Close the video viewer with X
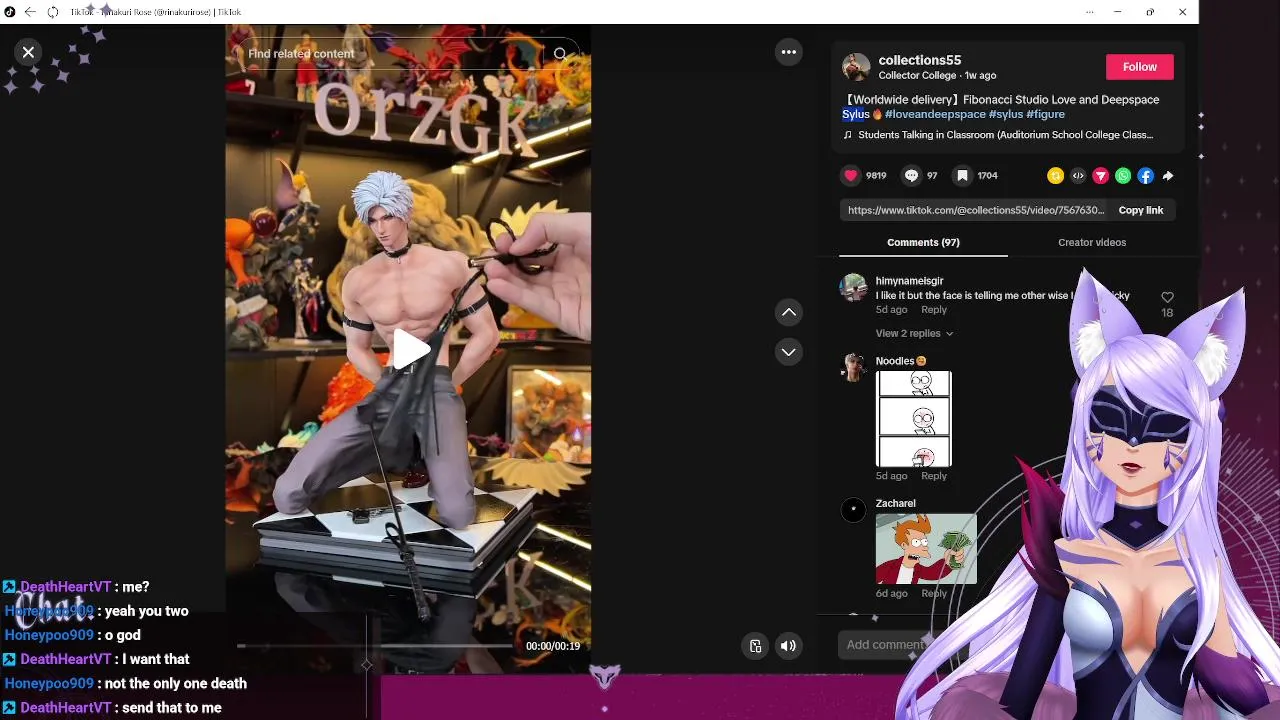The height and width of the screenshot is (720, 1280). point(28,53)
